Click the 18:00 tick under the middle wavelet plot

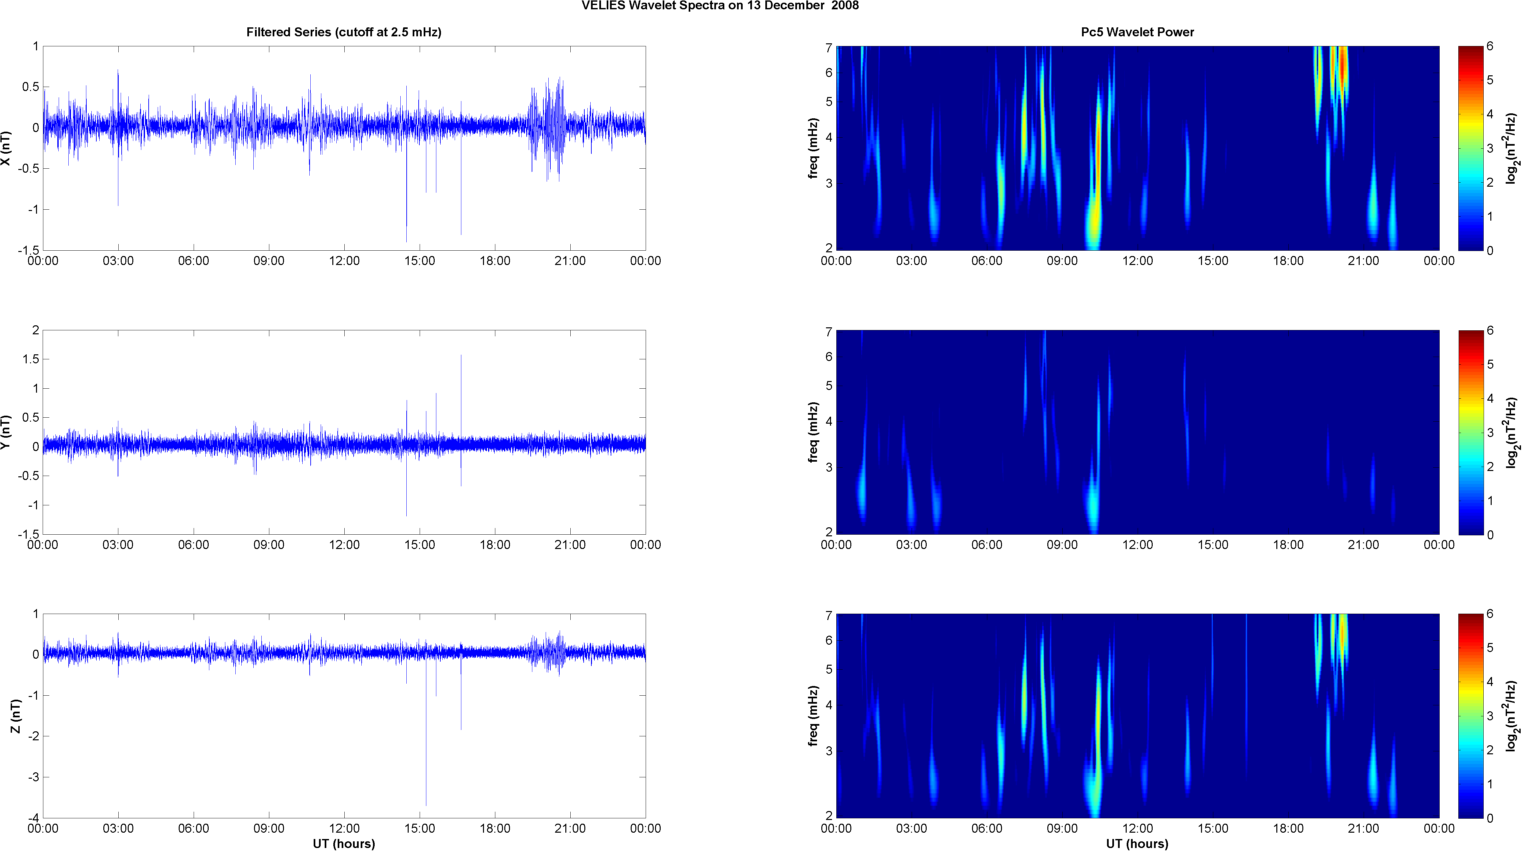1288,545
